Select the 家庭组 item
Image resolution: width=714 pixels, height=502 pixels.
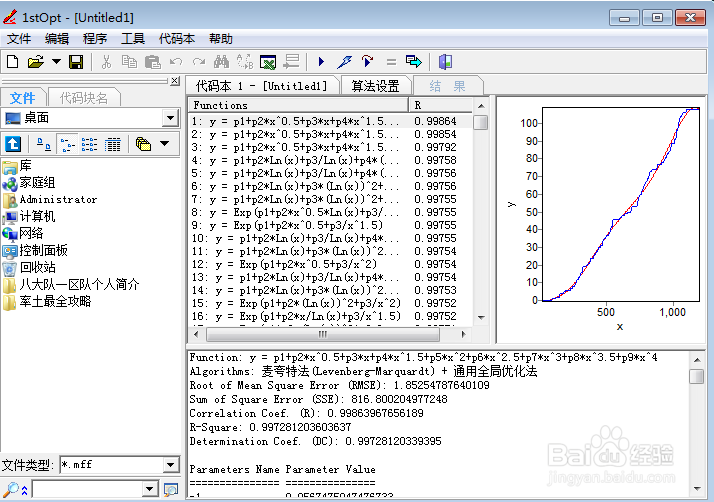tap(29, 183)
